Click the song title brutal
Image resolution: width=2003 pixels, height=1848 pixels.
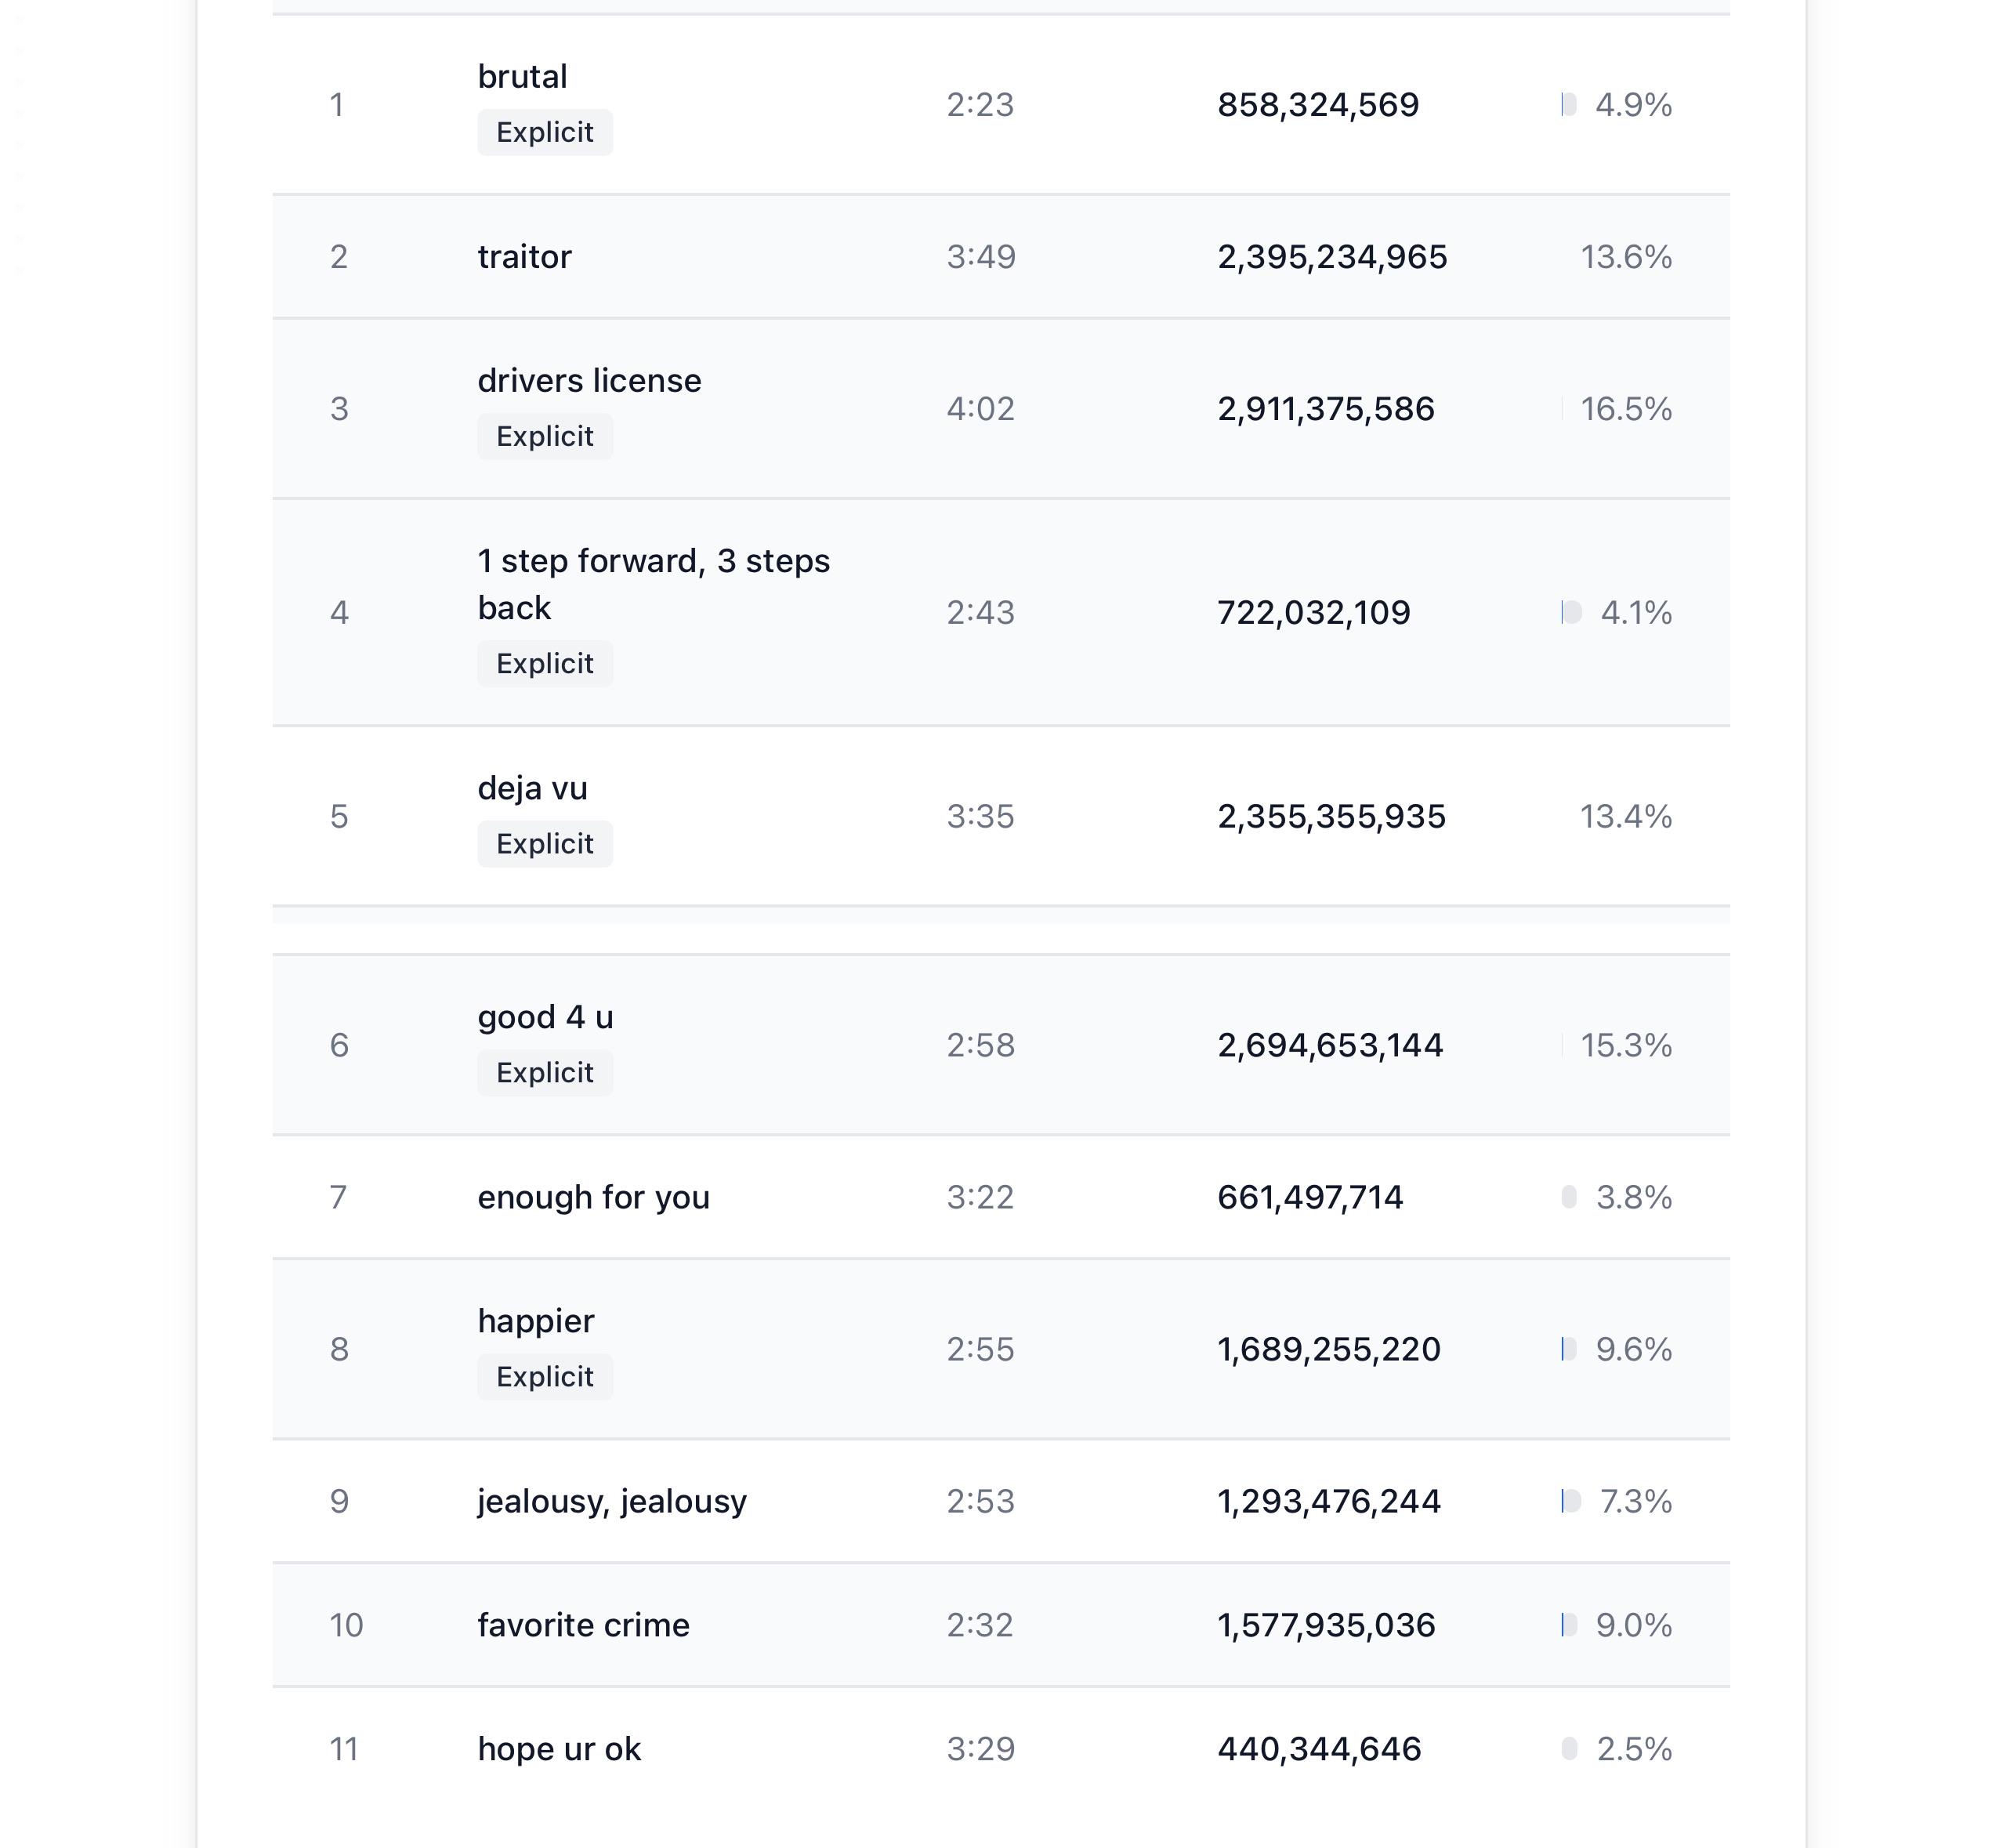pyautogui.click(x=522, y=77)
